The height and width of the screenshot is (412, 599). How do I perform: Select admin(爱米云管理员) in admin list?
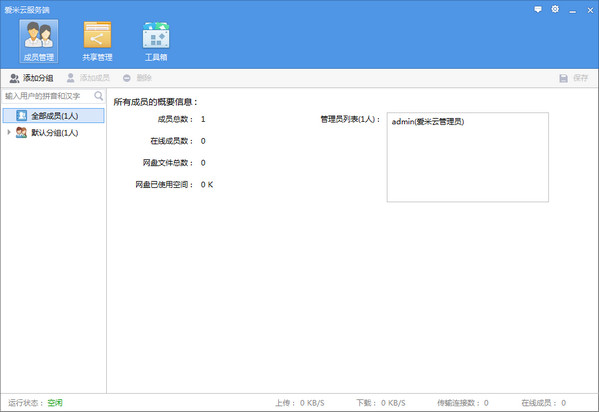tap(428, 122)
